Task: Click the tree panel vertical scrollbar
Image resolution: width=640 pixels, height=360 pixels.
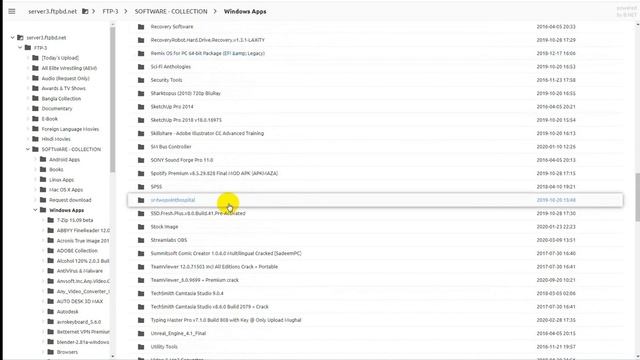Action: coord(113,100)
